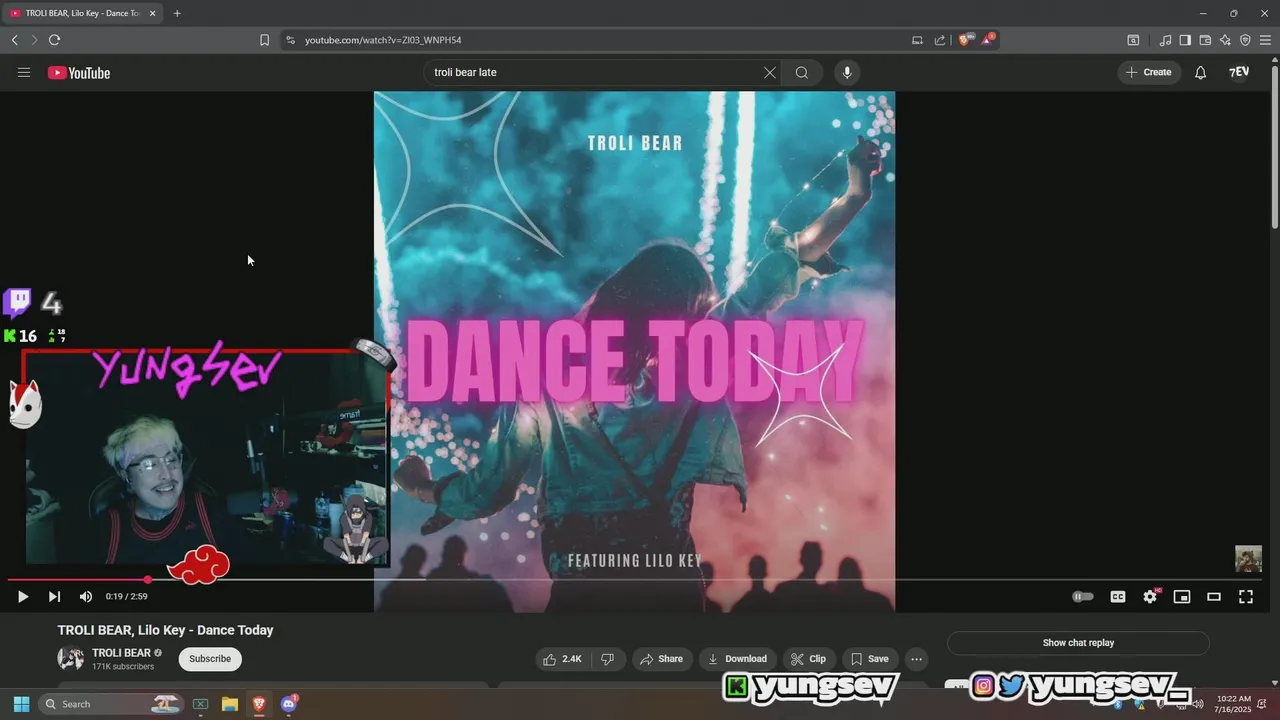The image size is (1280, 720).
Task: Open media control music note
Action: (1166, 40)
